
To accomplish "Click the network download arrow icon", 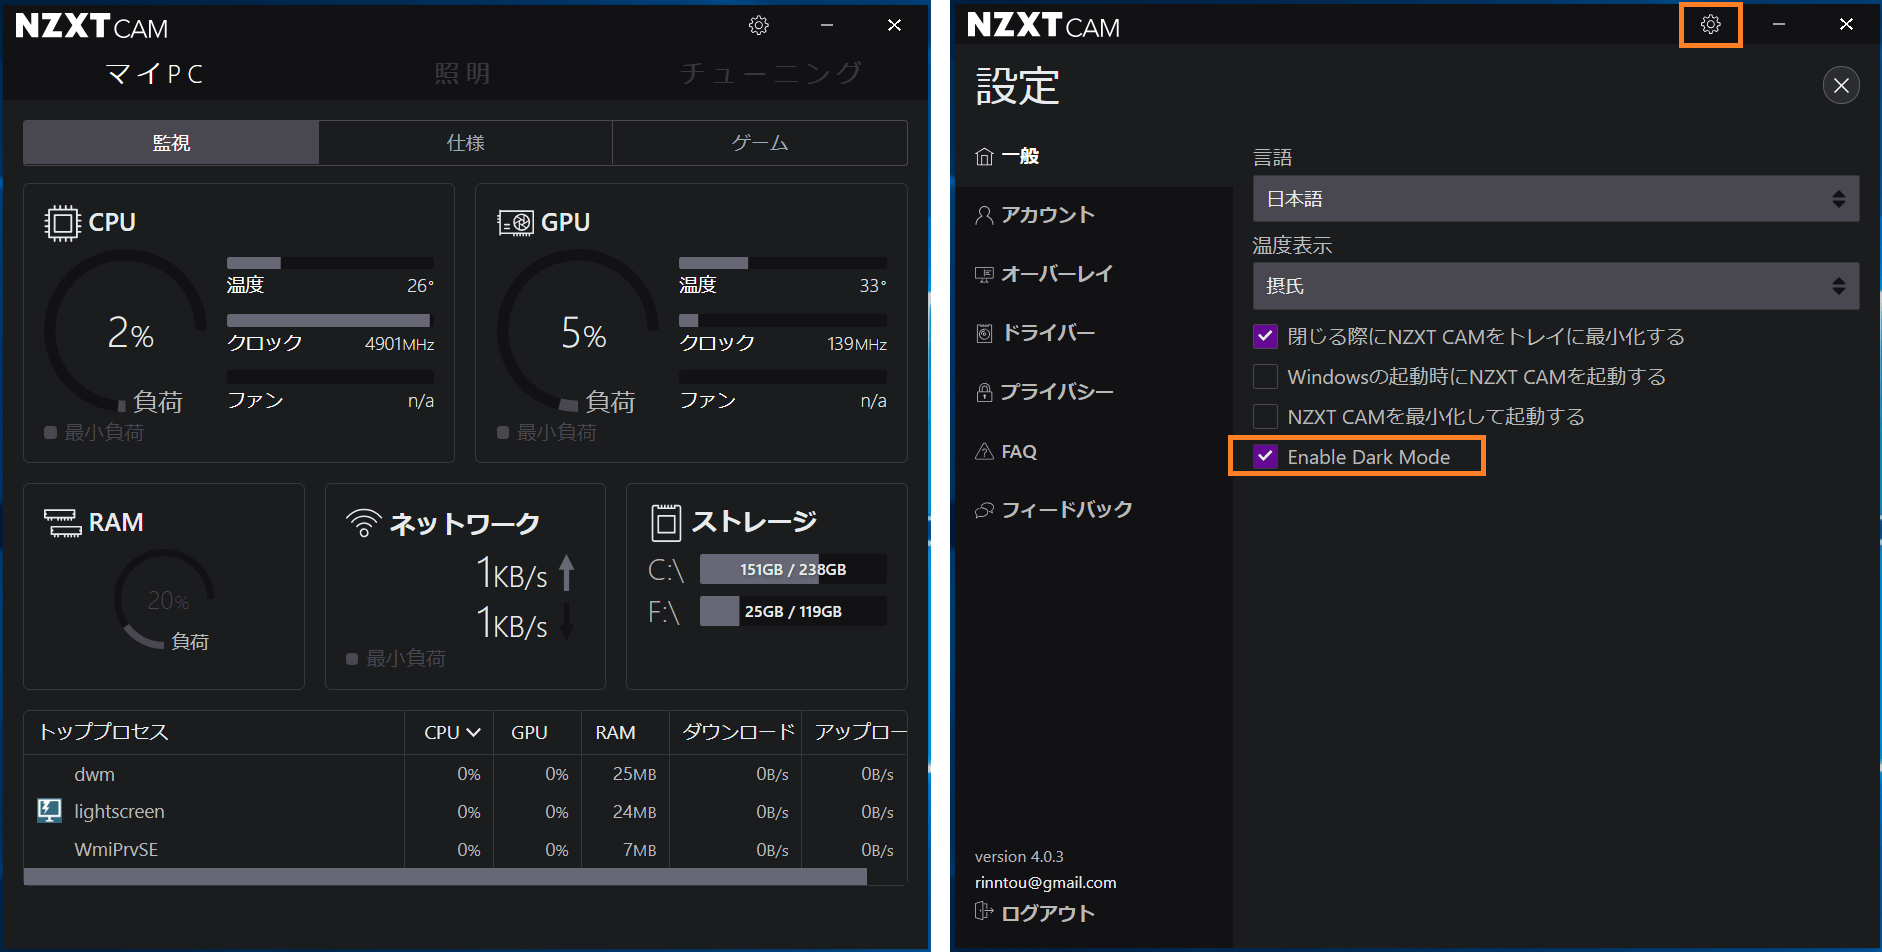I will (x=567, y=621).
